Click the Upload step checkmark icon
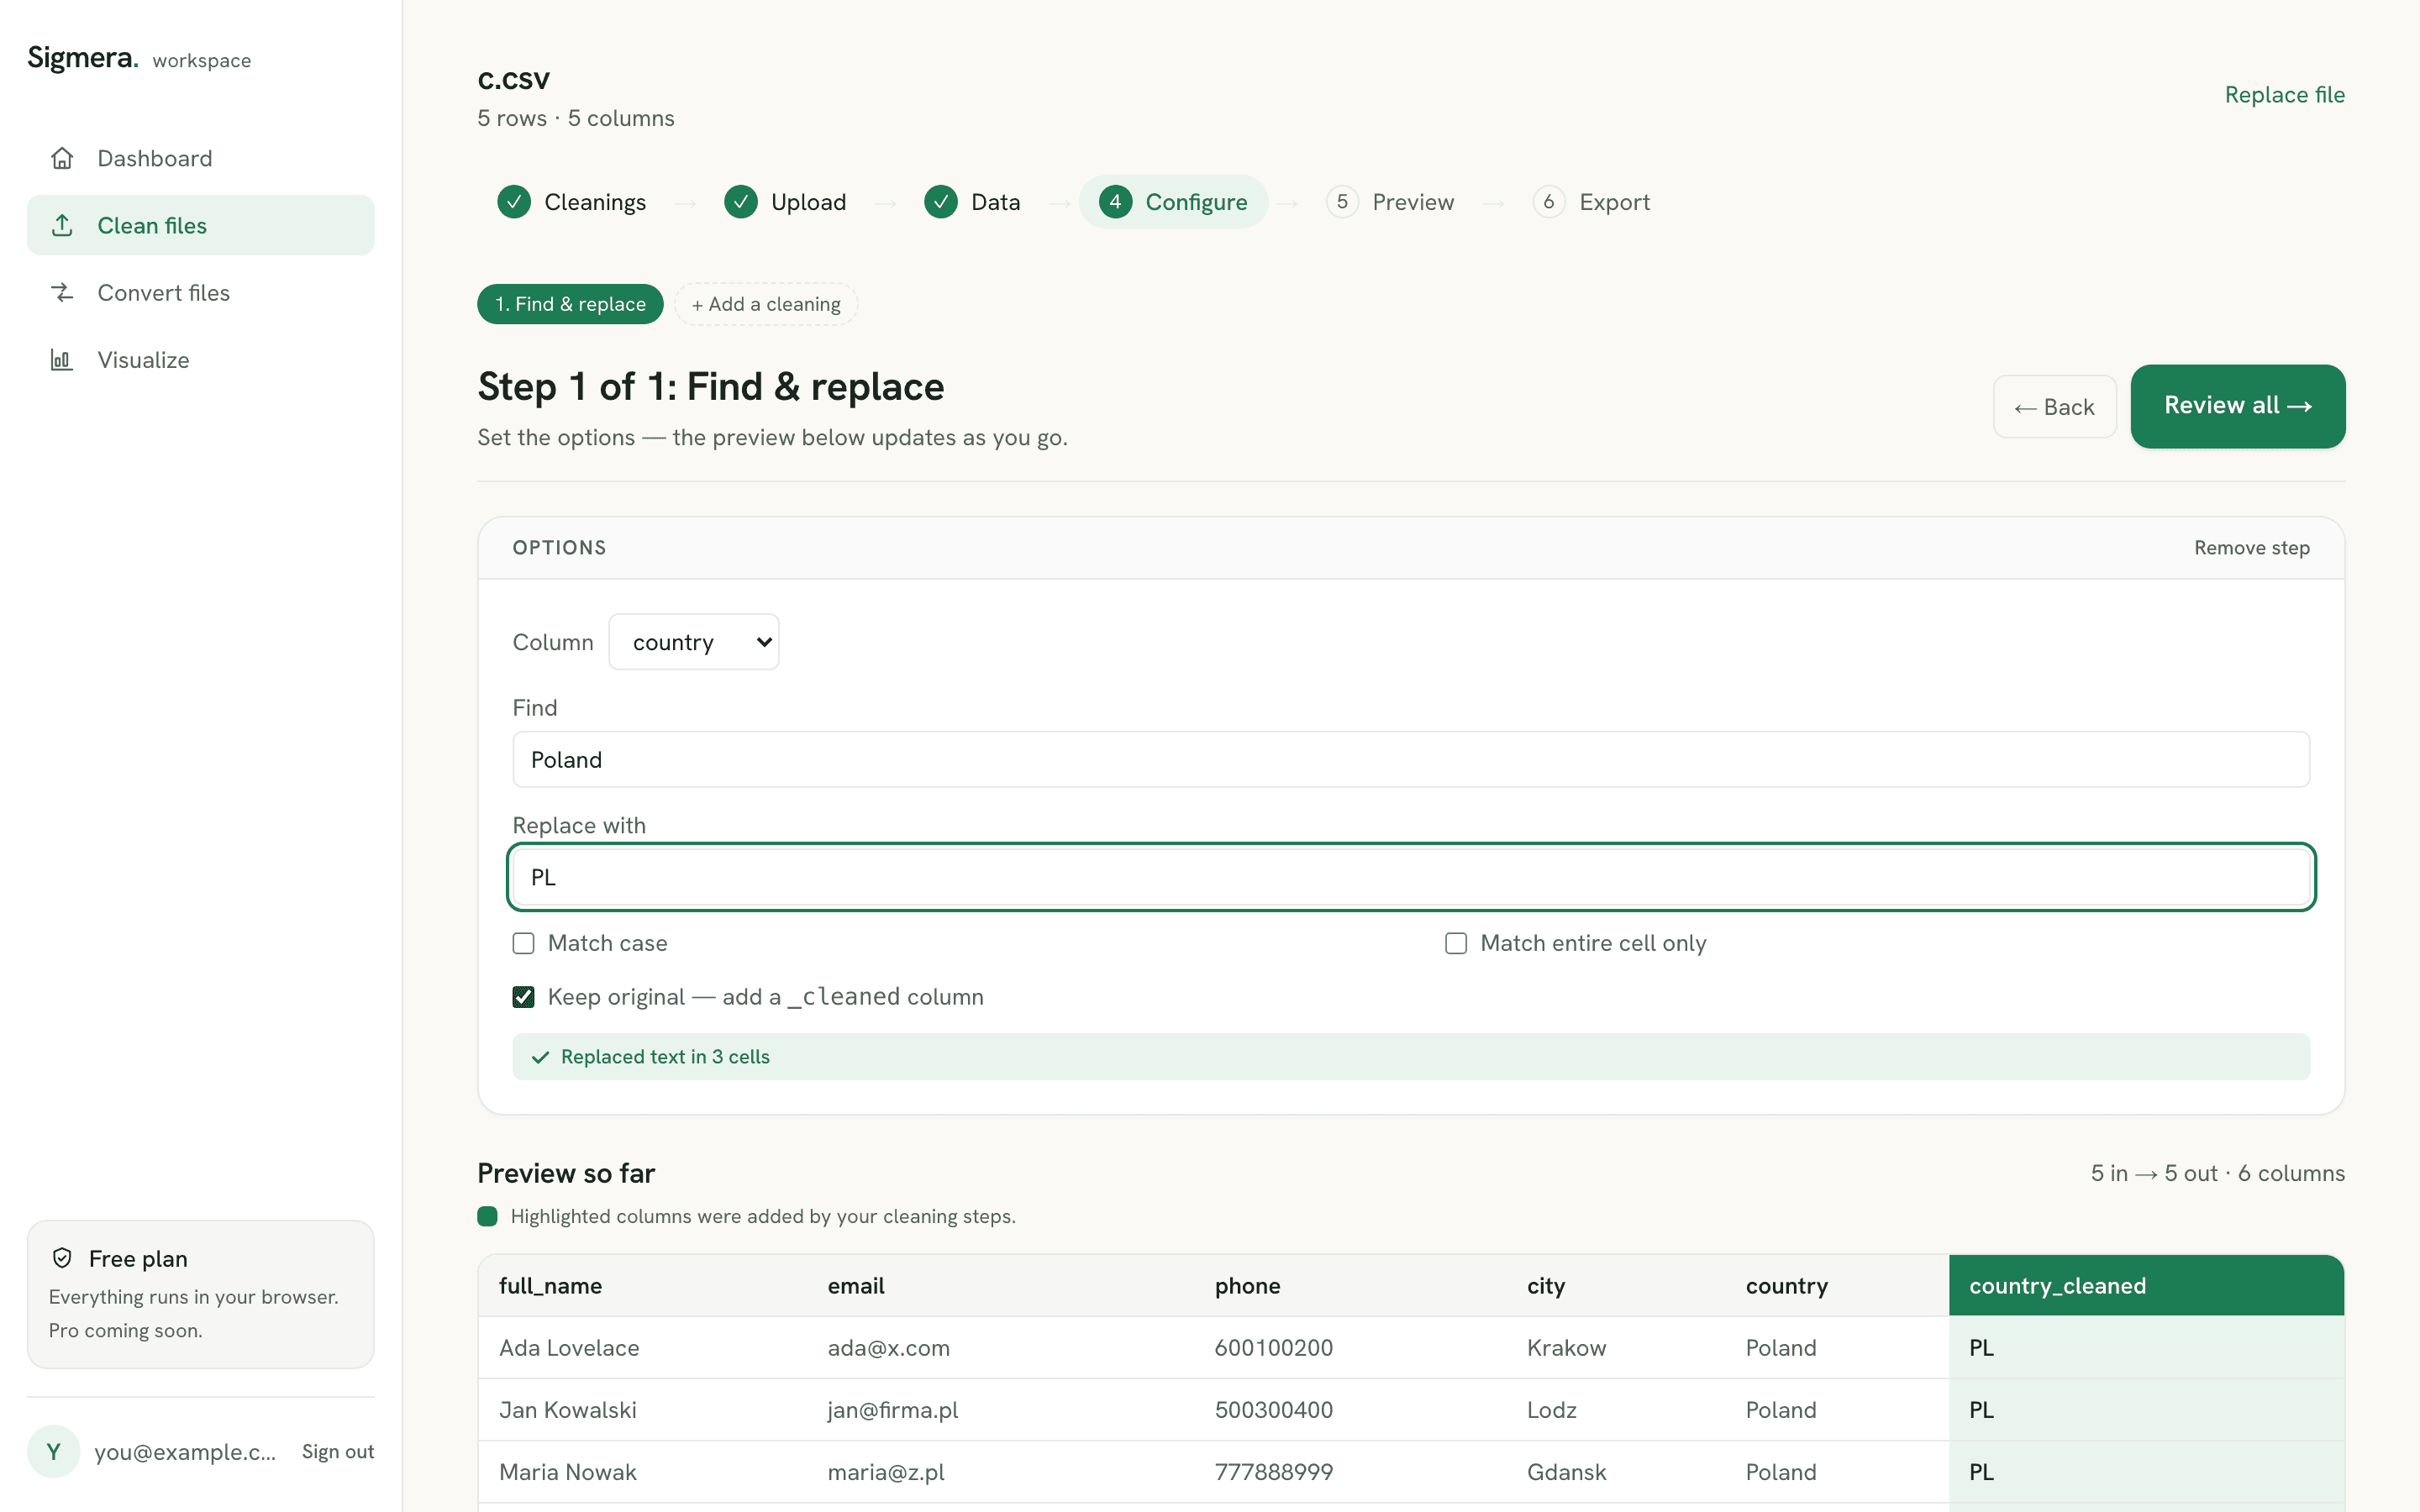 pos(741,202)
